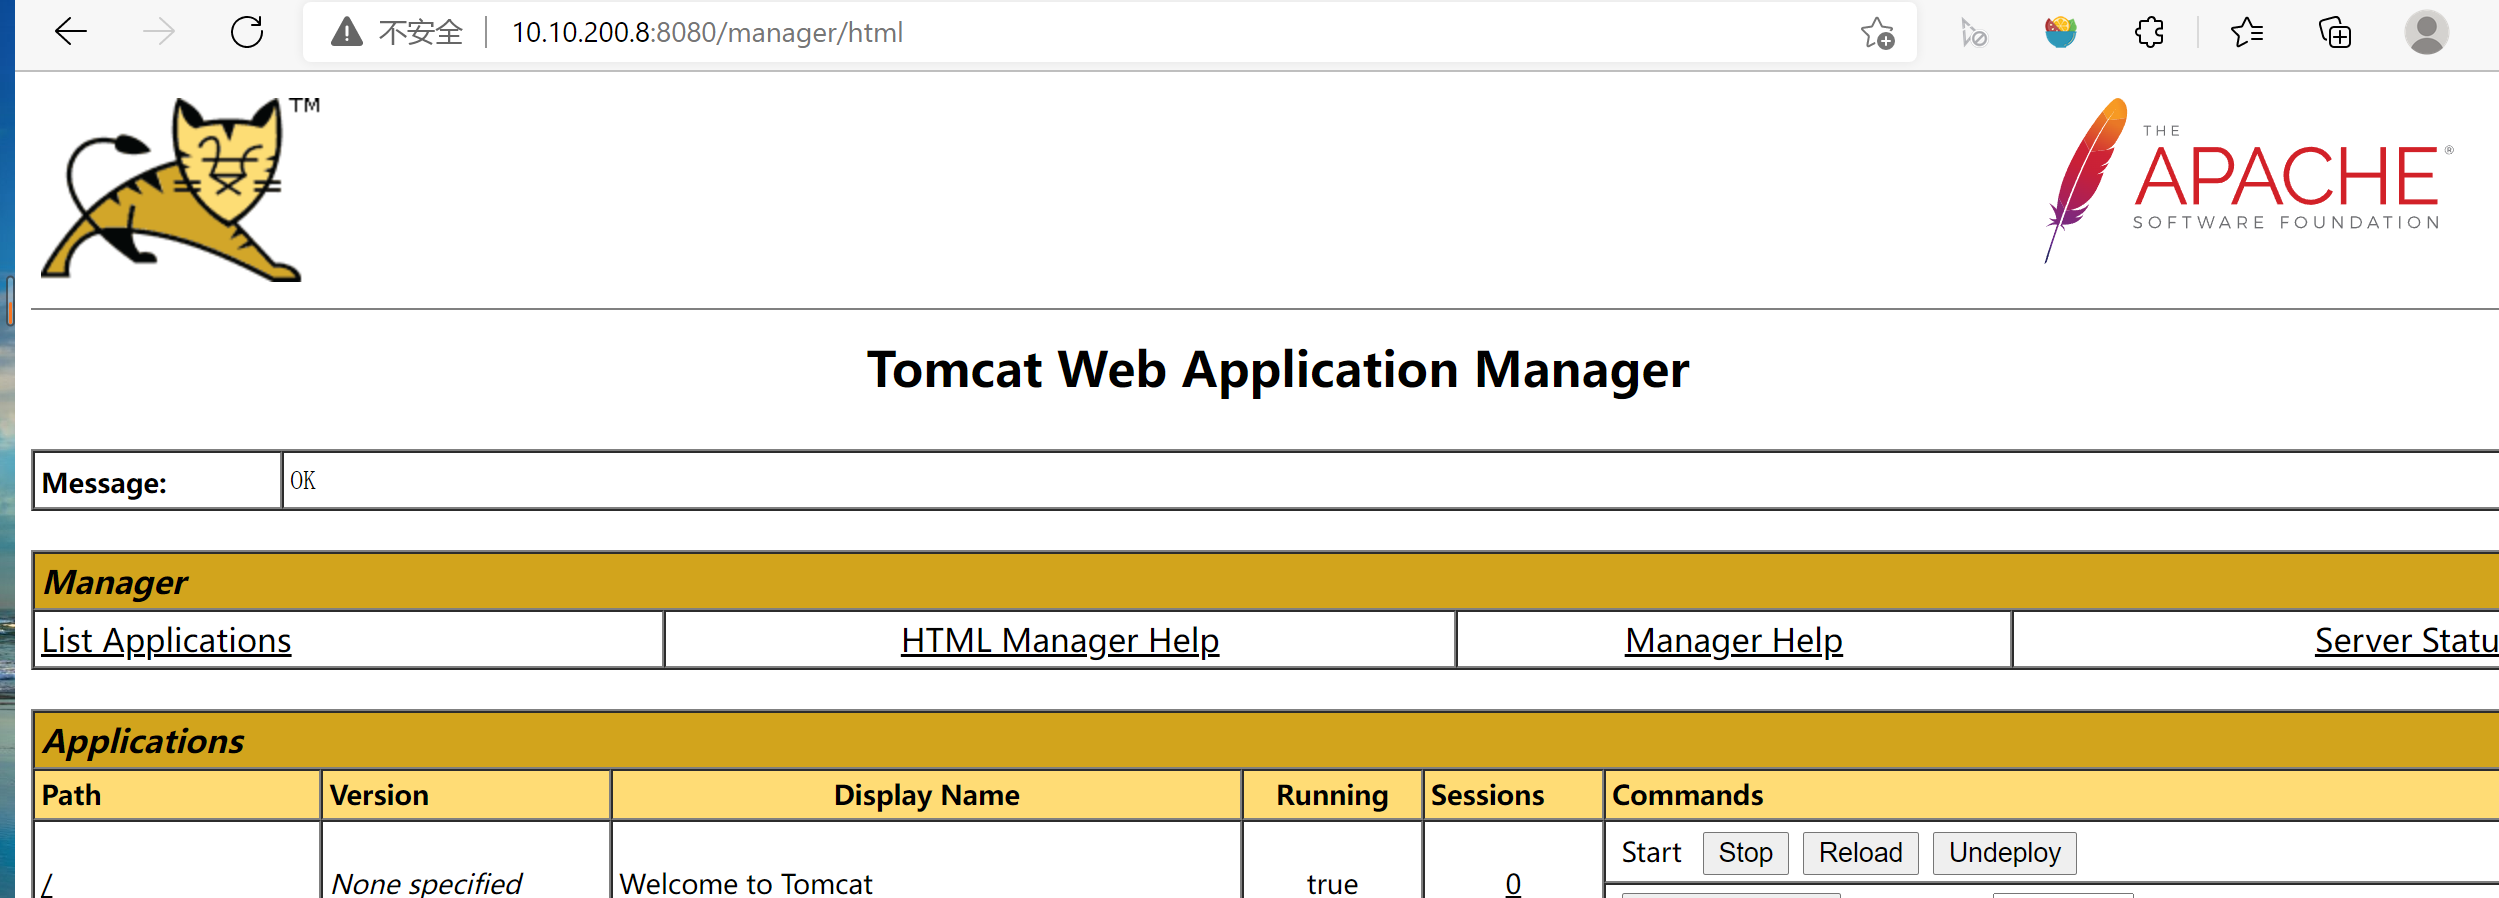Click the browser back arrow
The image size is (2499, 898).
[70, 32]
